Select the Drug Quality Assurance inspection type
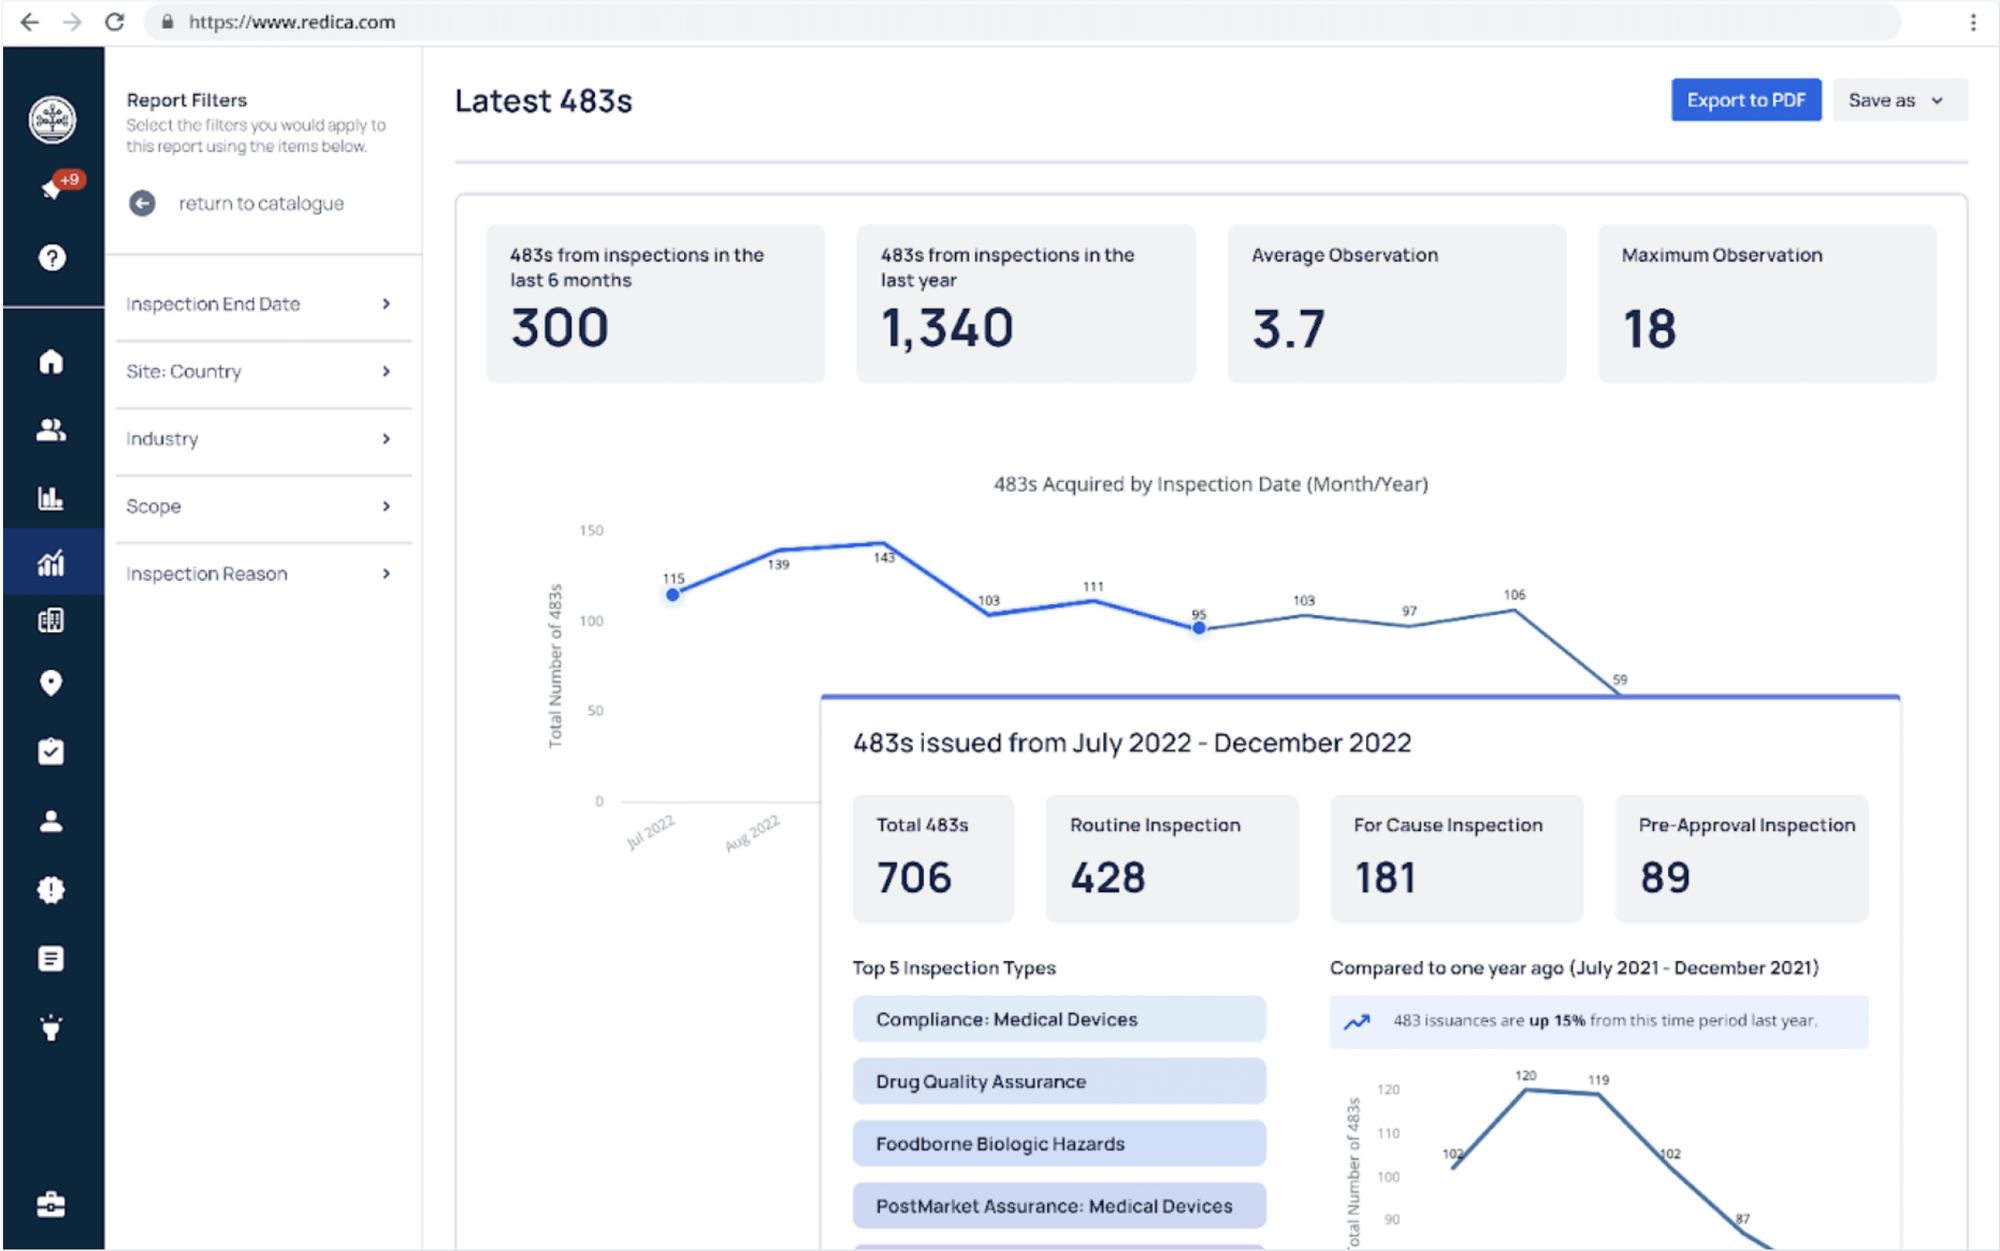The image size is (2000, 1251). (1058, 1081)
